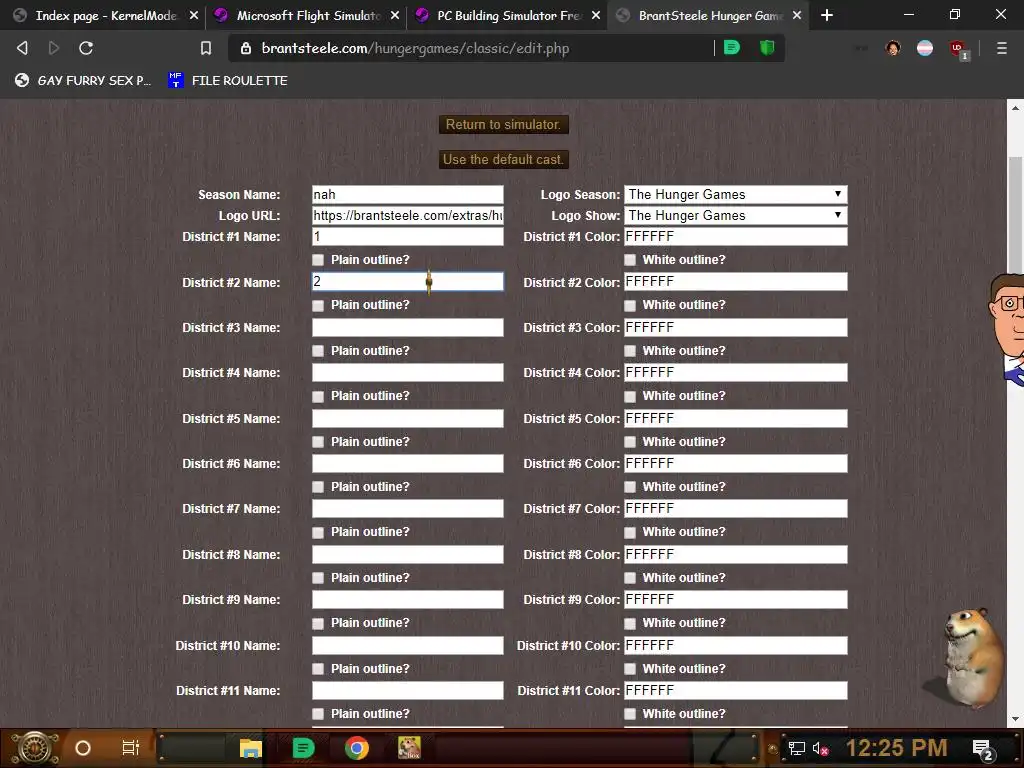Open the user avatar extension icon
This screenshot has width=1024, height=768.
pyautogui.click(x=893, y=48)
